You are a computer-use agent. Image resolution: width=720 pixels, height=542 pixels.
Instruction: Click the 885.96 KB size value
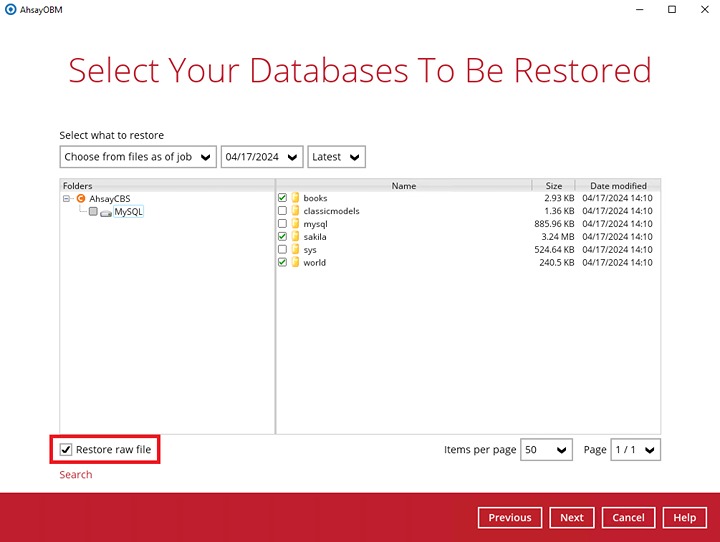tap(554, 224)
